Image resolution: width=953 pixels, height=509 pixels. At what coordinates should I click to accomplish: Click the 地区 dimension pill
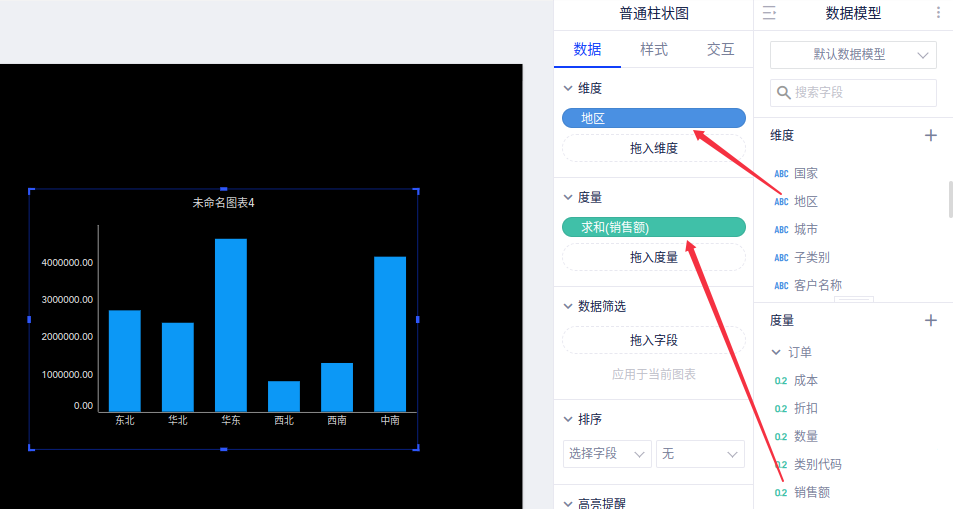(x=654, y=118)
